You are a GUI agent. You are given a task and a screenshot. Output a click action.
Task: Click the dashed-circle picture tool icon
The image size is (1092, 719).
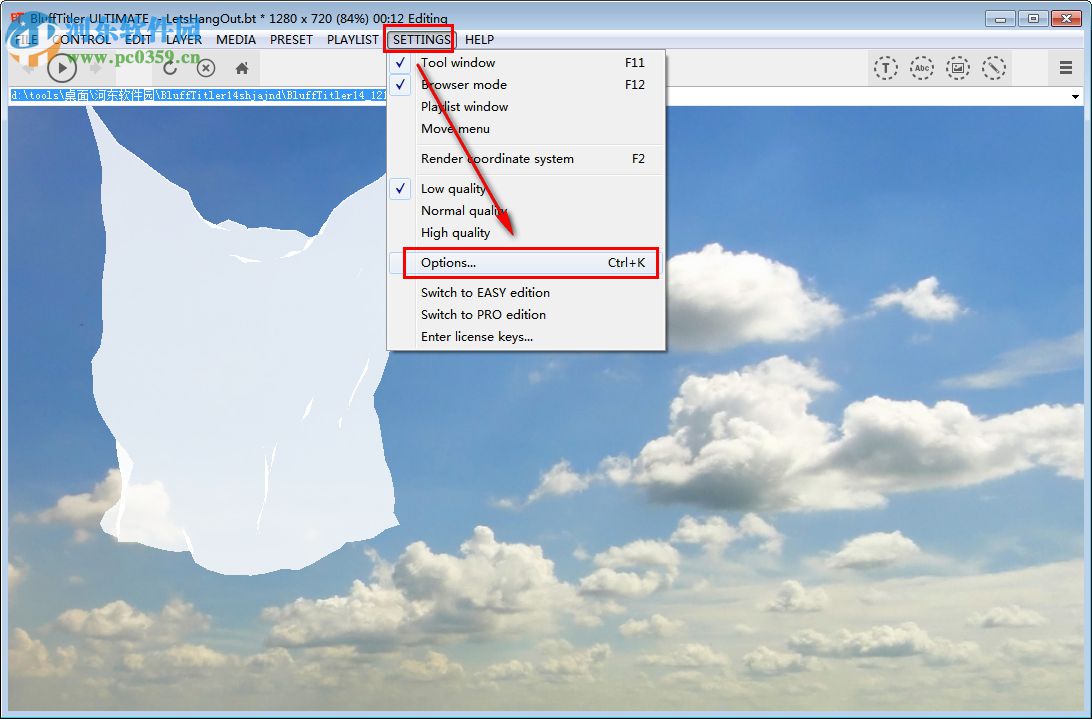[x=958, y=68]
